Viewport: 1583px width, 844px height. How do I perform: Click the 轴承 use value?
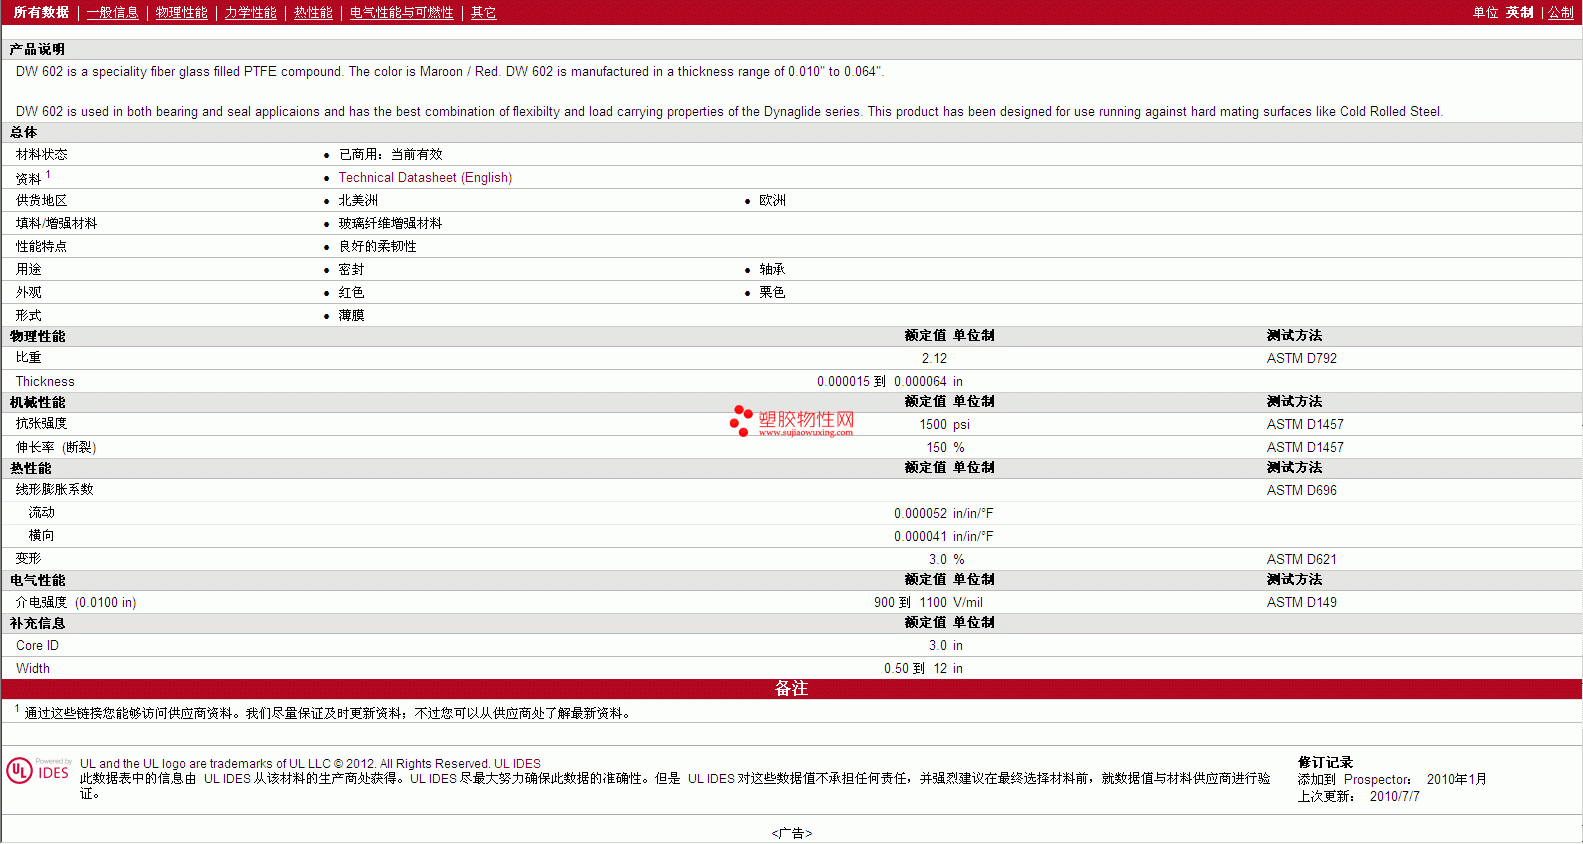point(772,269)
